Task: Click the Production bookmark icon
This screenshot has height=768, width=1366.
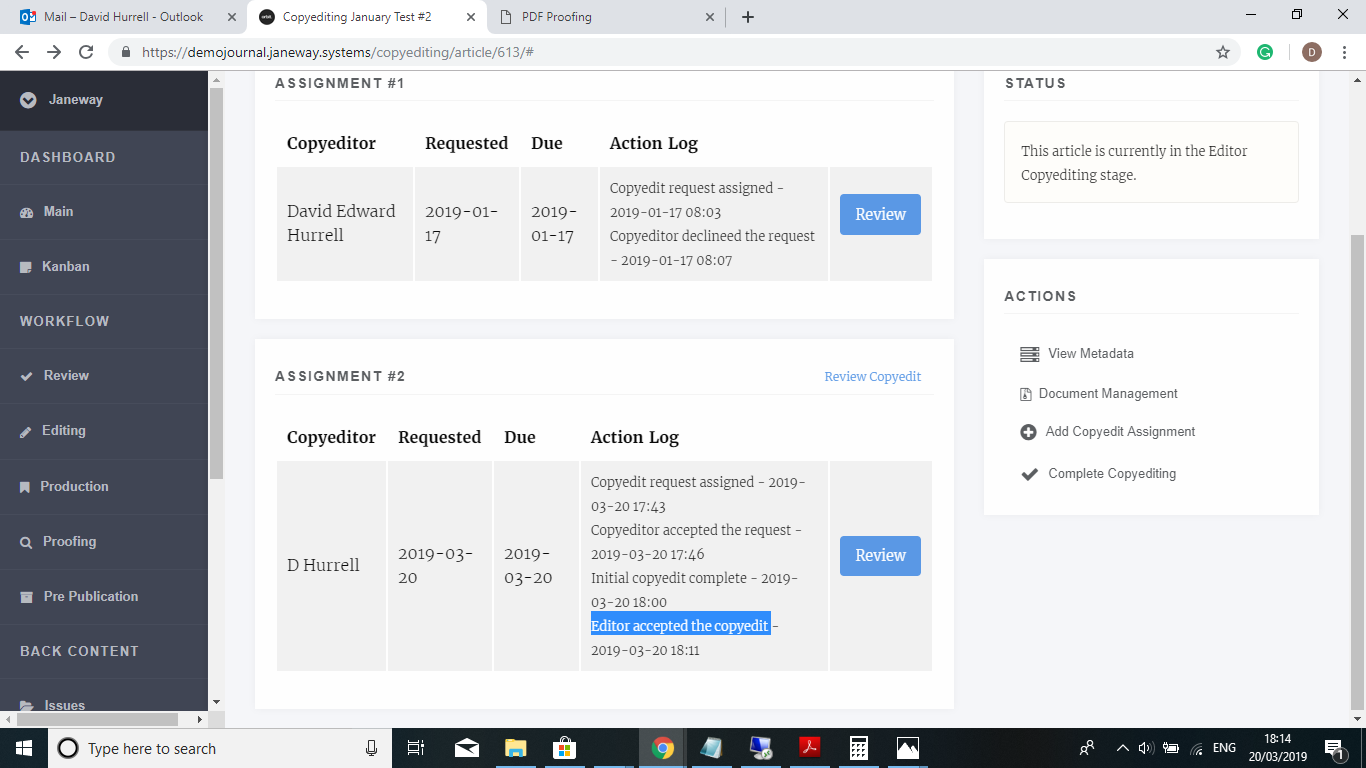Action: click(x=25, y=487)
